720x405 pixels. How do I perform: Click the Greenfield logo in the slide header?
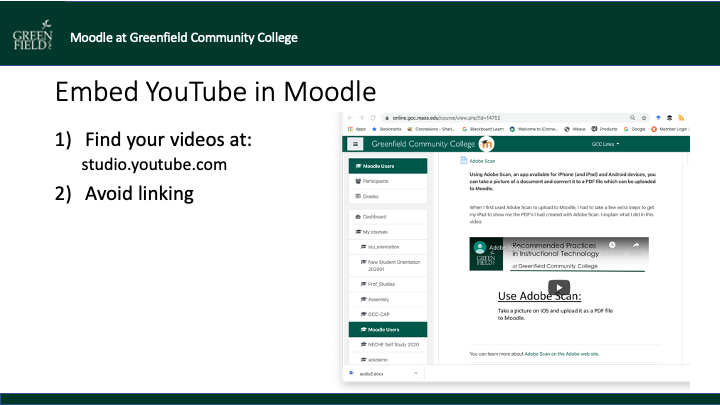33,35
